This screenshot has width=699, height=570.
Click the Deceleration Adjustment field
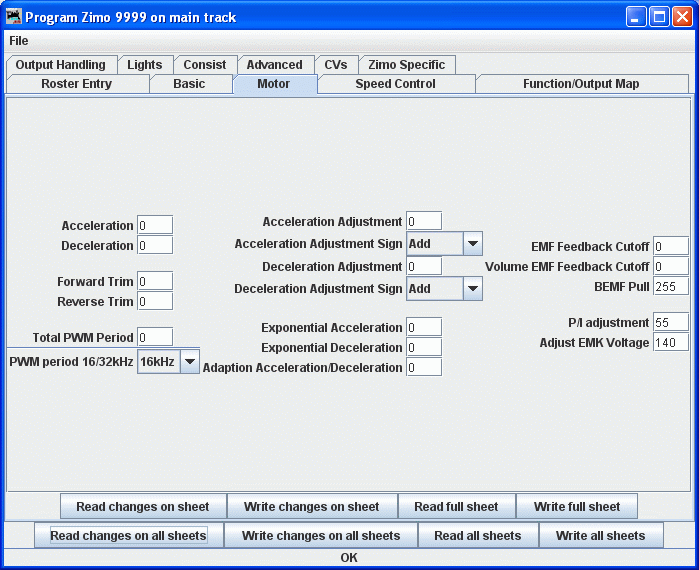click(424, 266)
